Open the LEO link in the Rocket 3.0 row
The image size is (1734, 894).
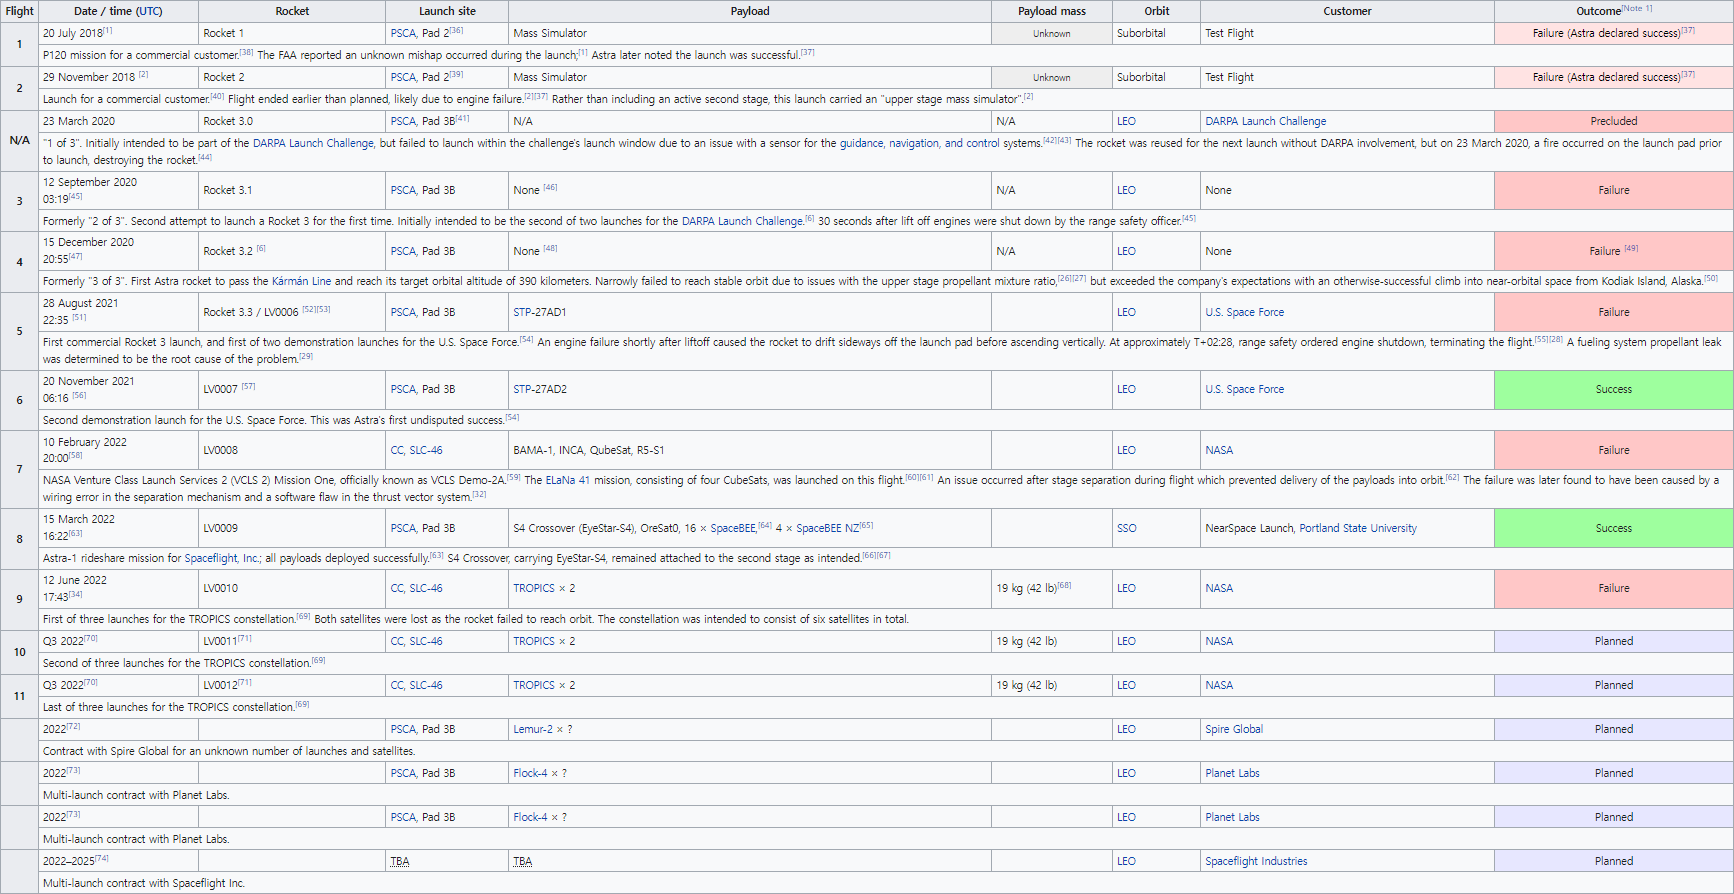(x=1126, y=121)
